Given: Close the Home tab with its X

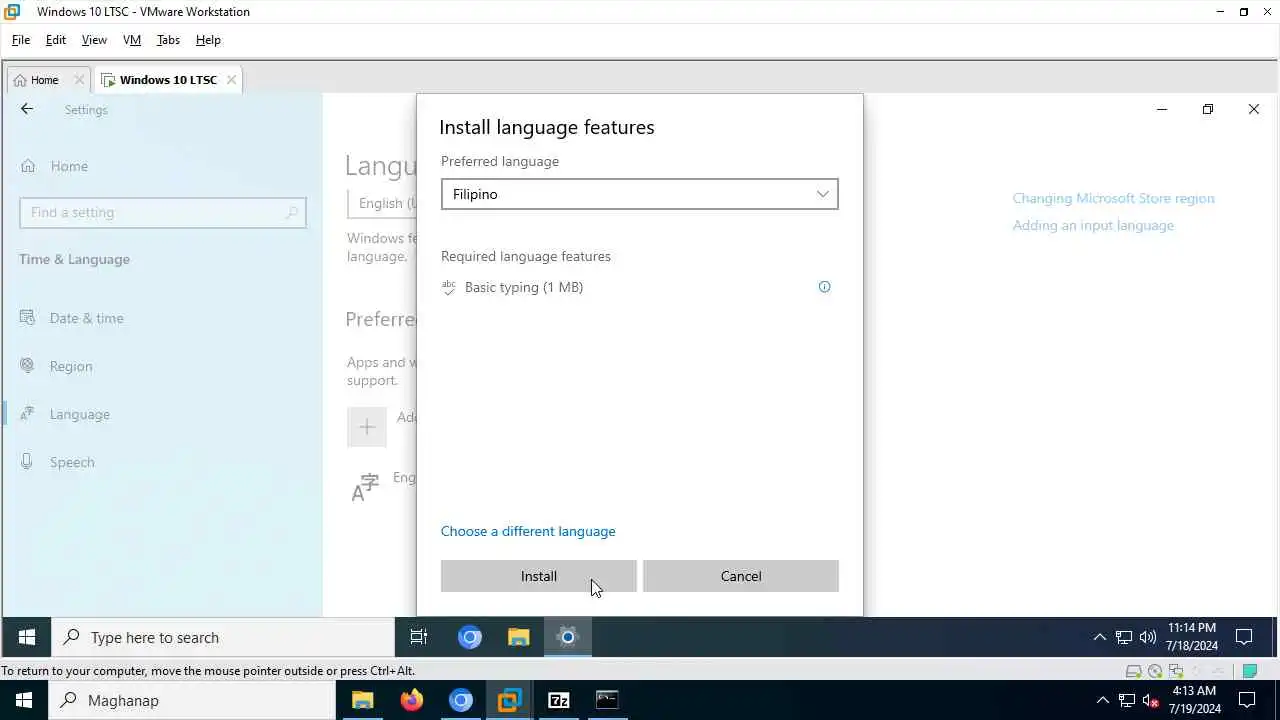Looking at the screenshot, I should (x=79, y=80).
